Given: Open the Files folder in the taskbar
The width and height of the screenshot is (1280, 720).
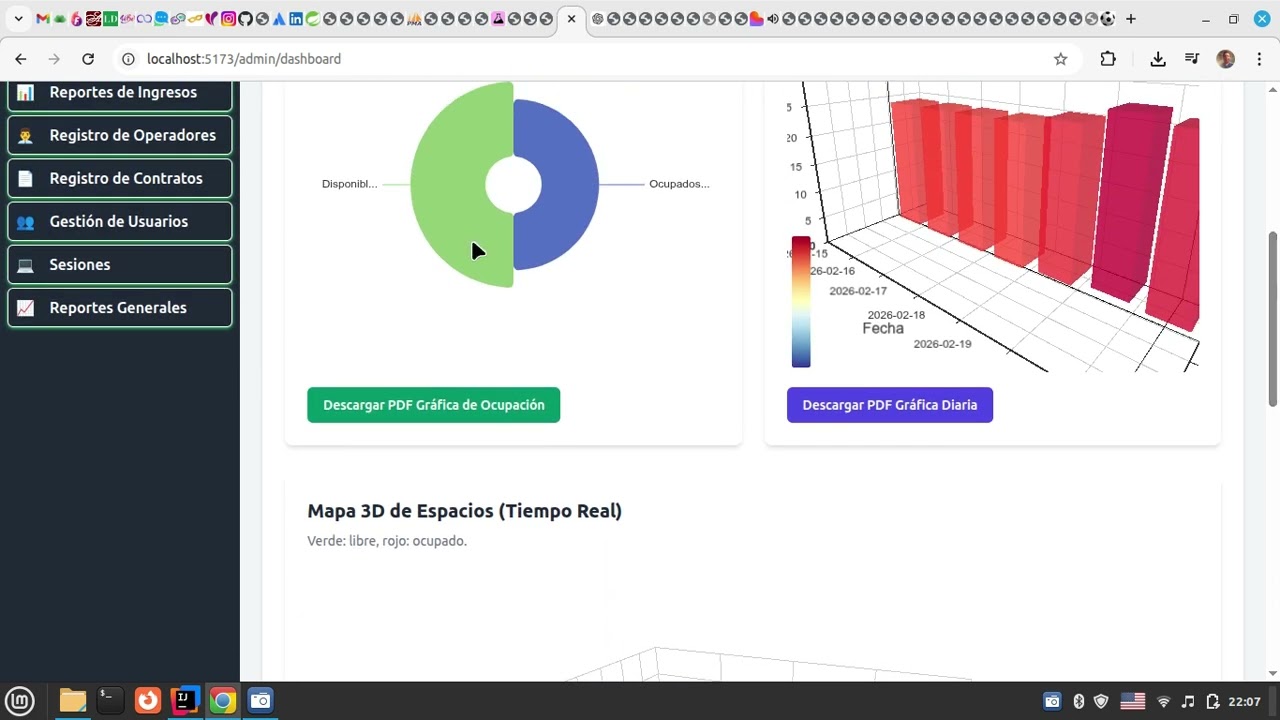Looking at the screenshot, I should [x=72, y=700].
